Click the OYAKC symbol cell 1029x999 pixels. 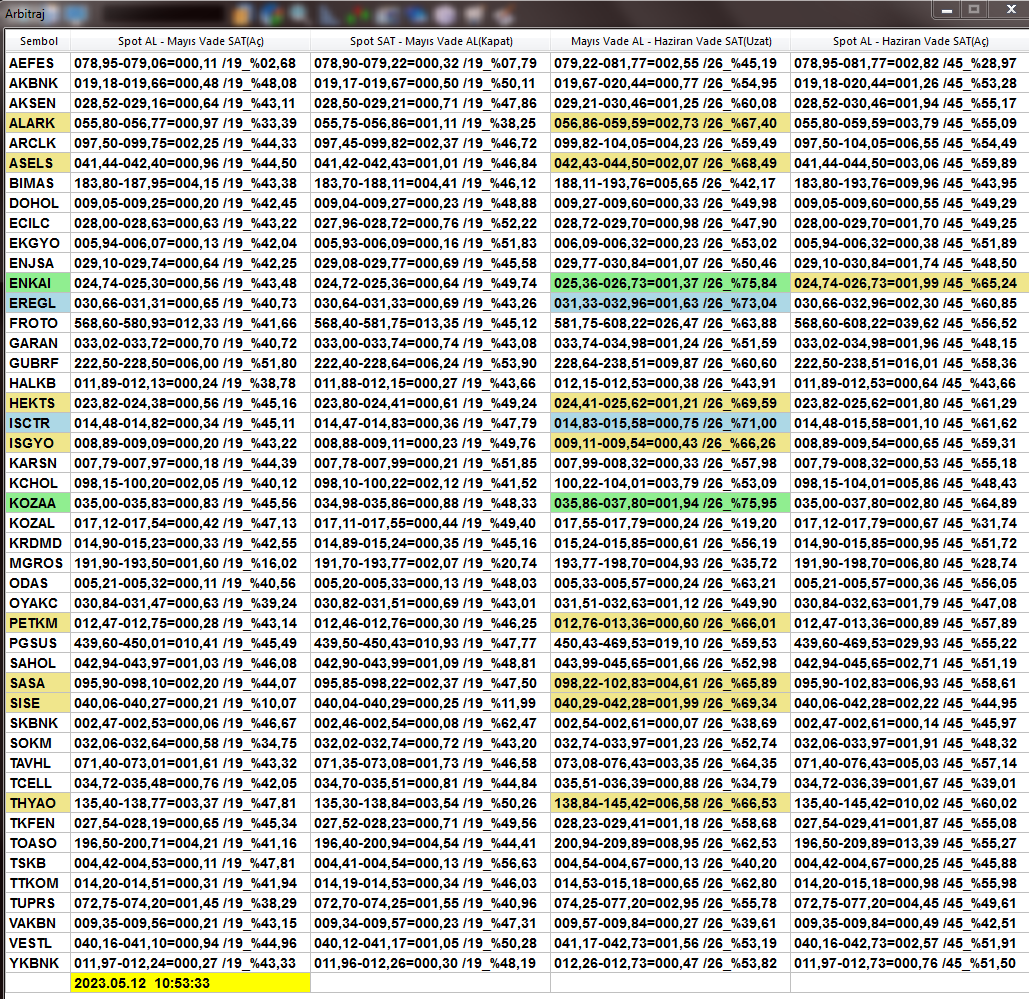(x=38, y=604)
